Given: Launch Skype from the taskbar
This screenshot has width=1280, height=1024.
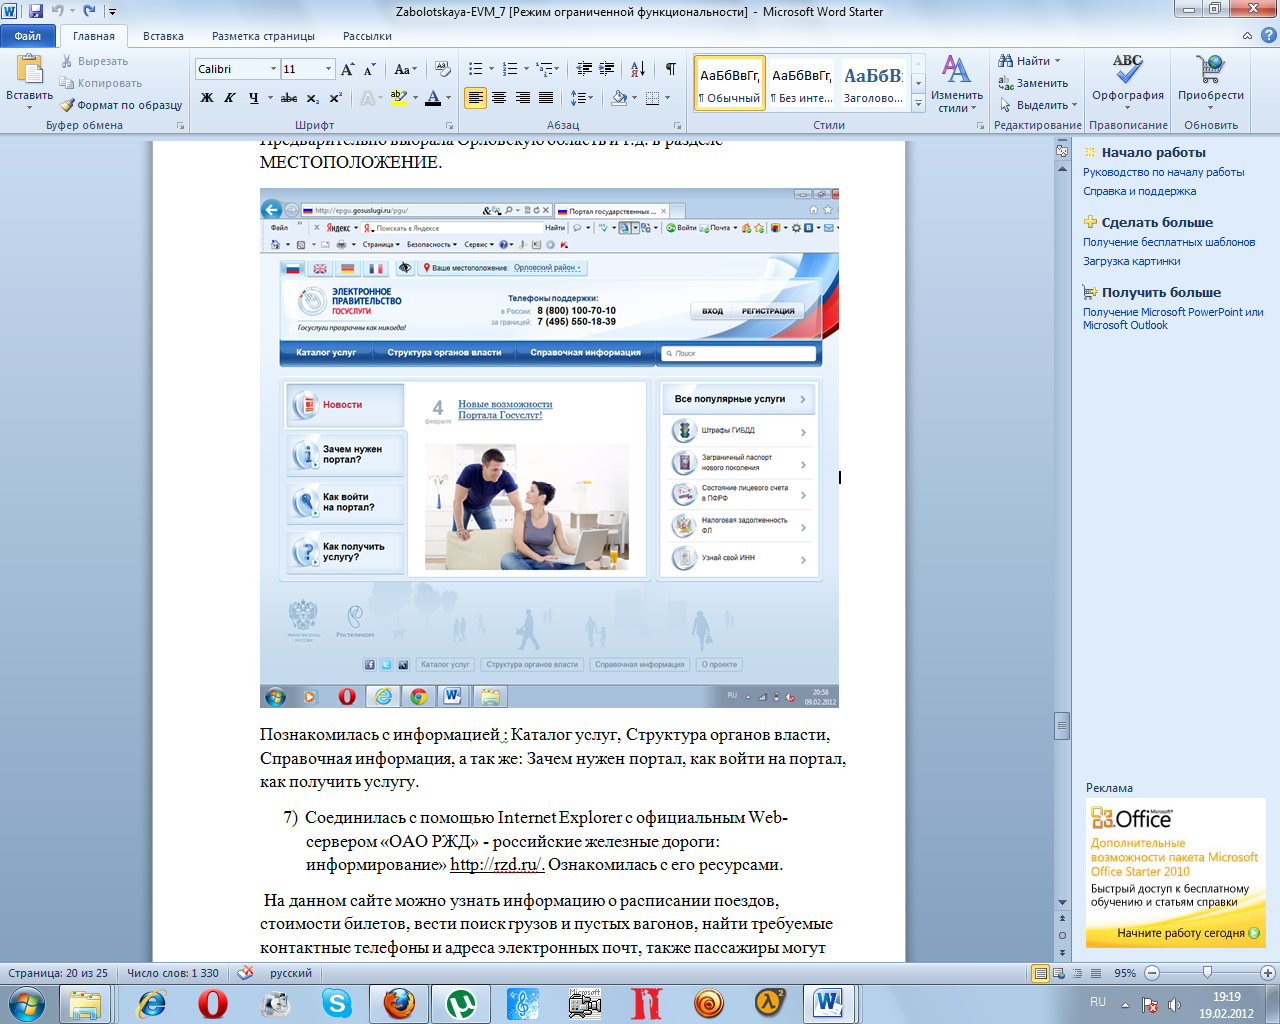Looking at the screenshot, I should [x=337, y=1002].
